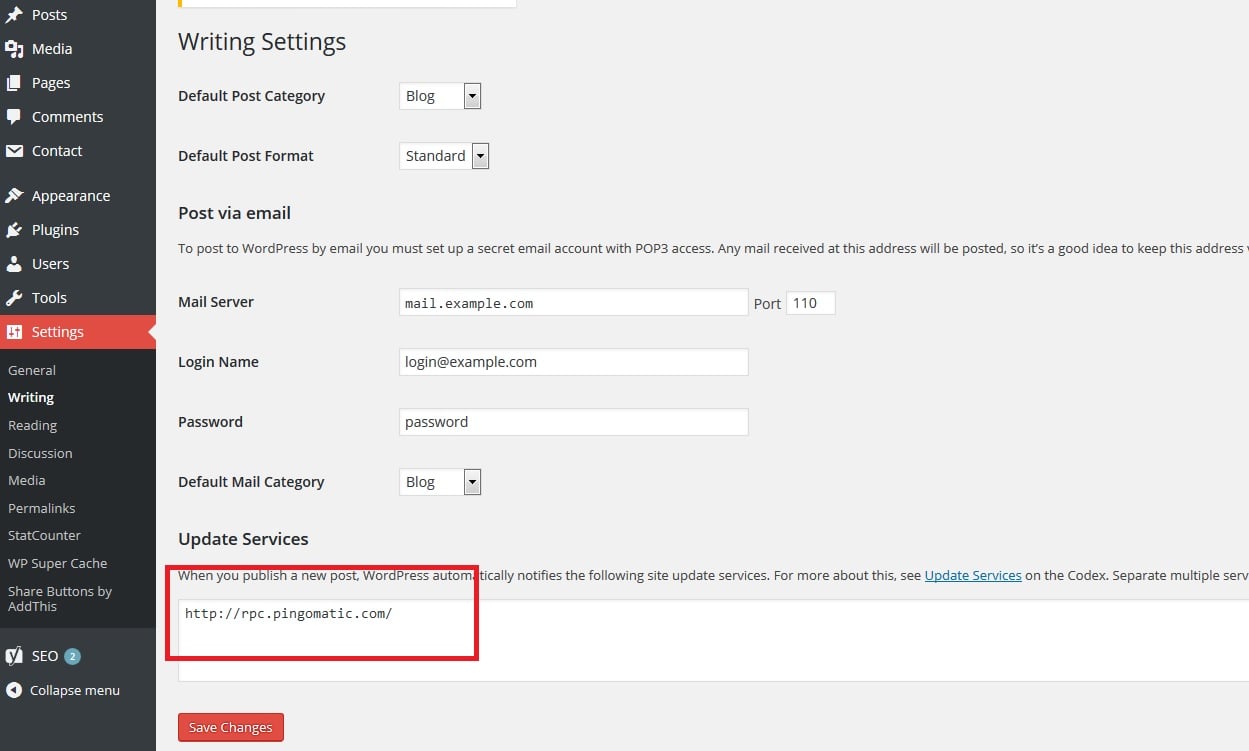The height and width of the screenshot is (751, 1249).
Task: Follow the Update Services Codex link
Action: pyautogui.click(x=972, y=576)
